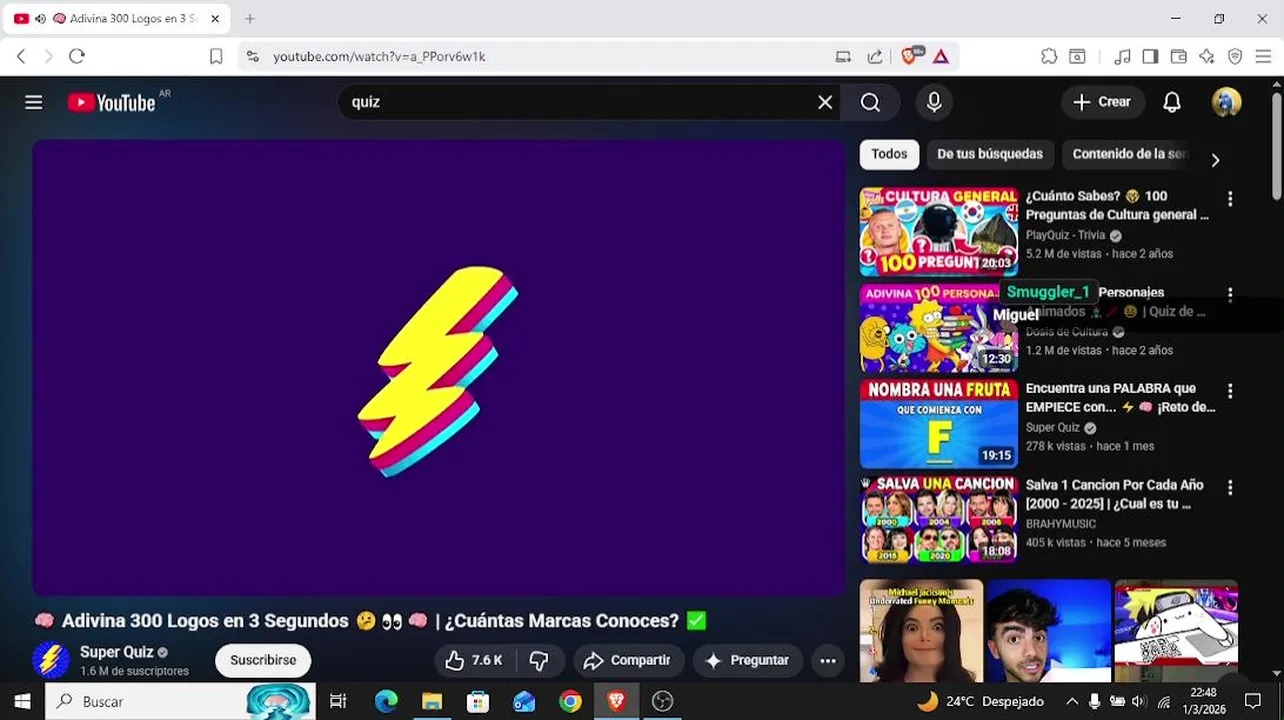1284x720 pixels.
Task: Click the magnifier search button
Action: pos(870,102)
